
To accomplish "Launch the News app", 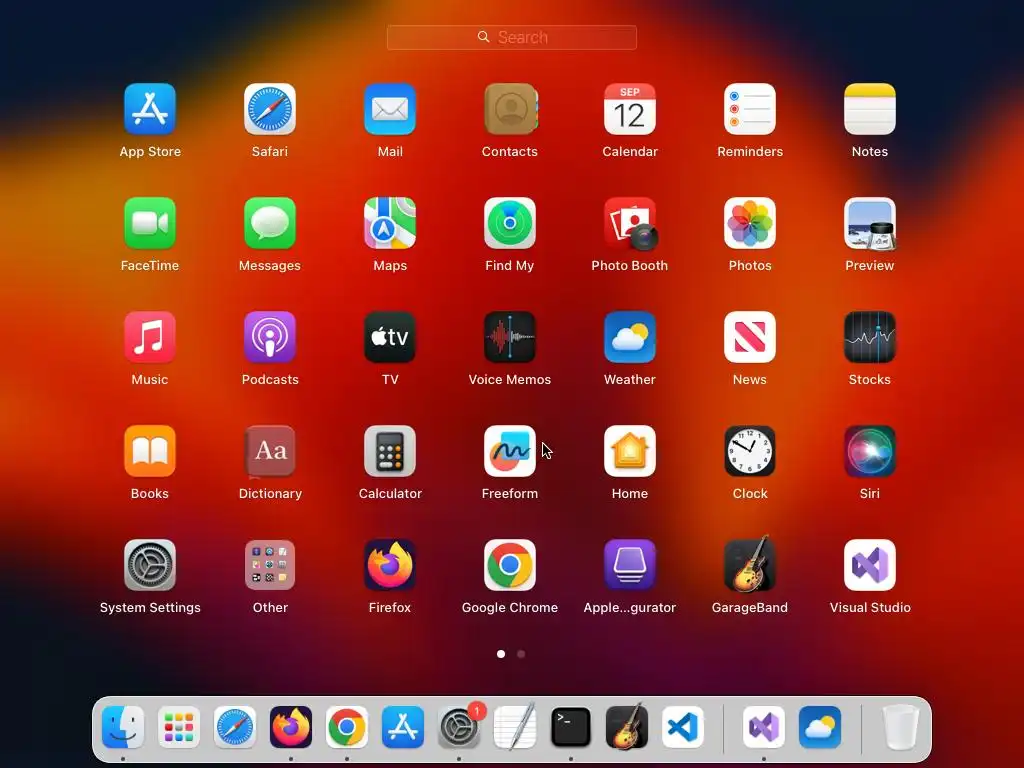I will tap(750, 337).
